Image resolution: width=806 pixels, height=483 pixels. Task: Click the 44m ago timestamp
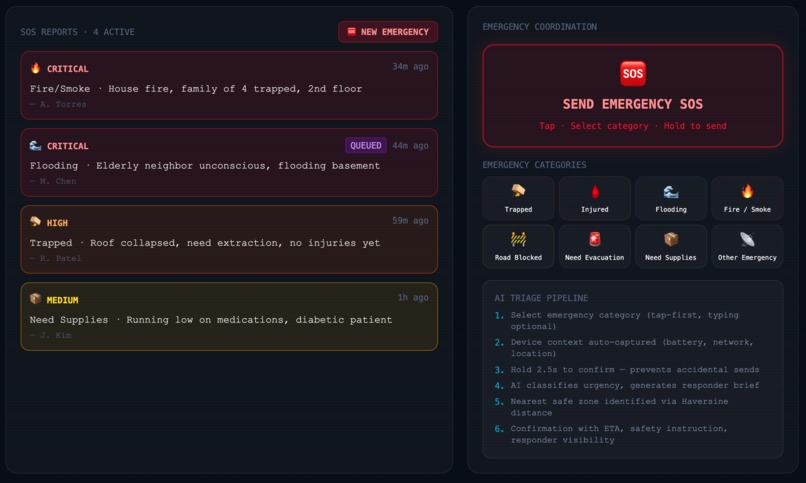tap(410, 145)
